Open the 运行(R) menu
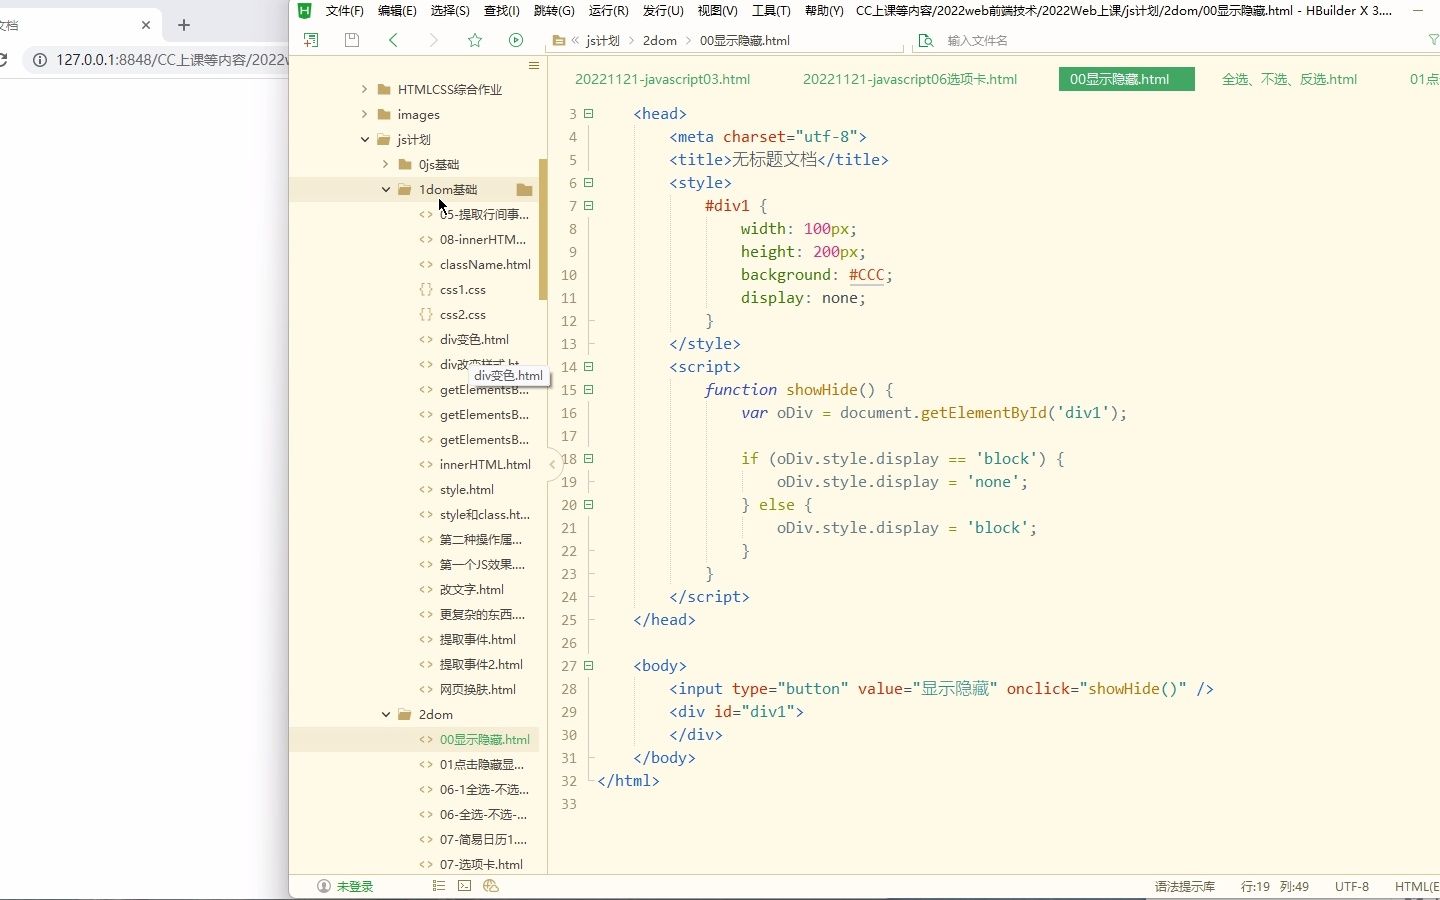Viewport: 1440px width, 900px height. coord(608,10)
